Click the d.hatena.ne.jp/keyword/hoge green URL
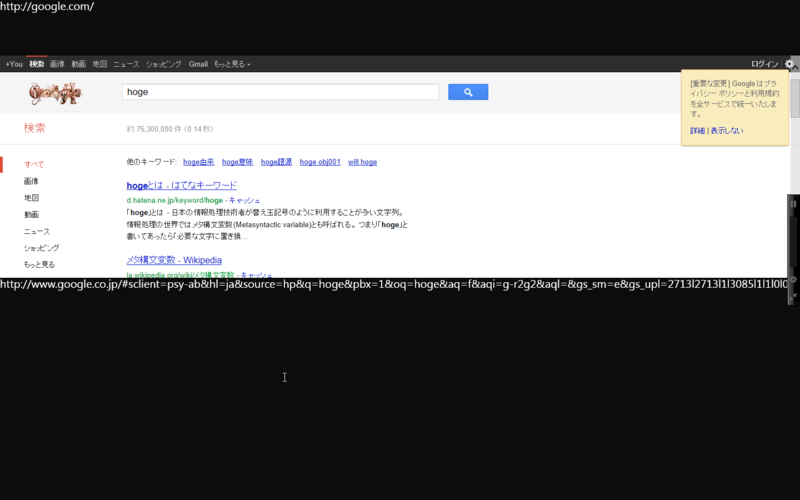Image resolution: width=800 pixels, height=500 pixels. [174, 200]
